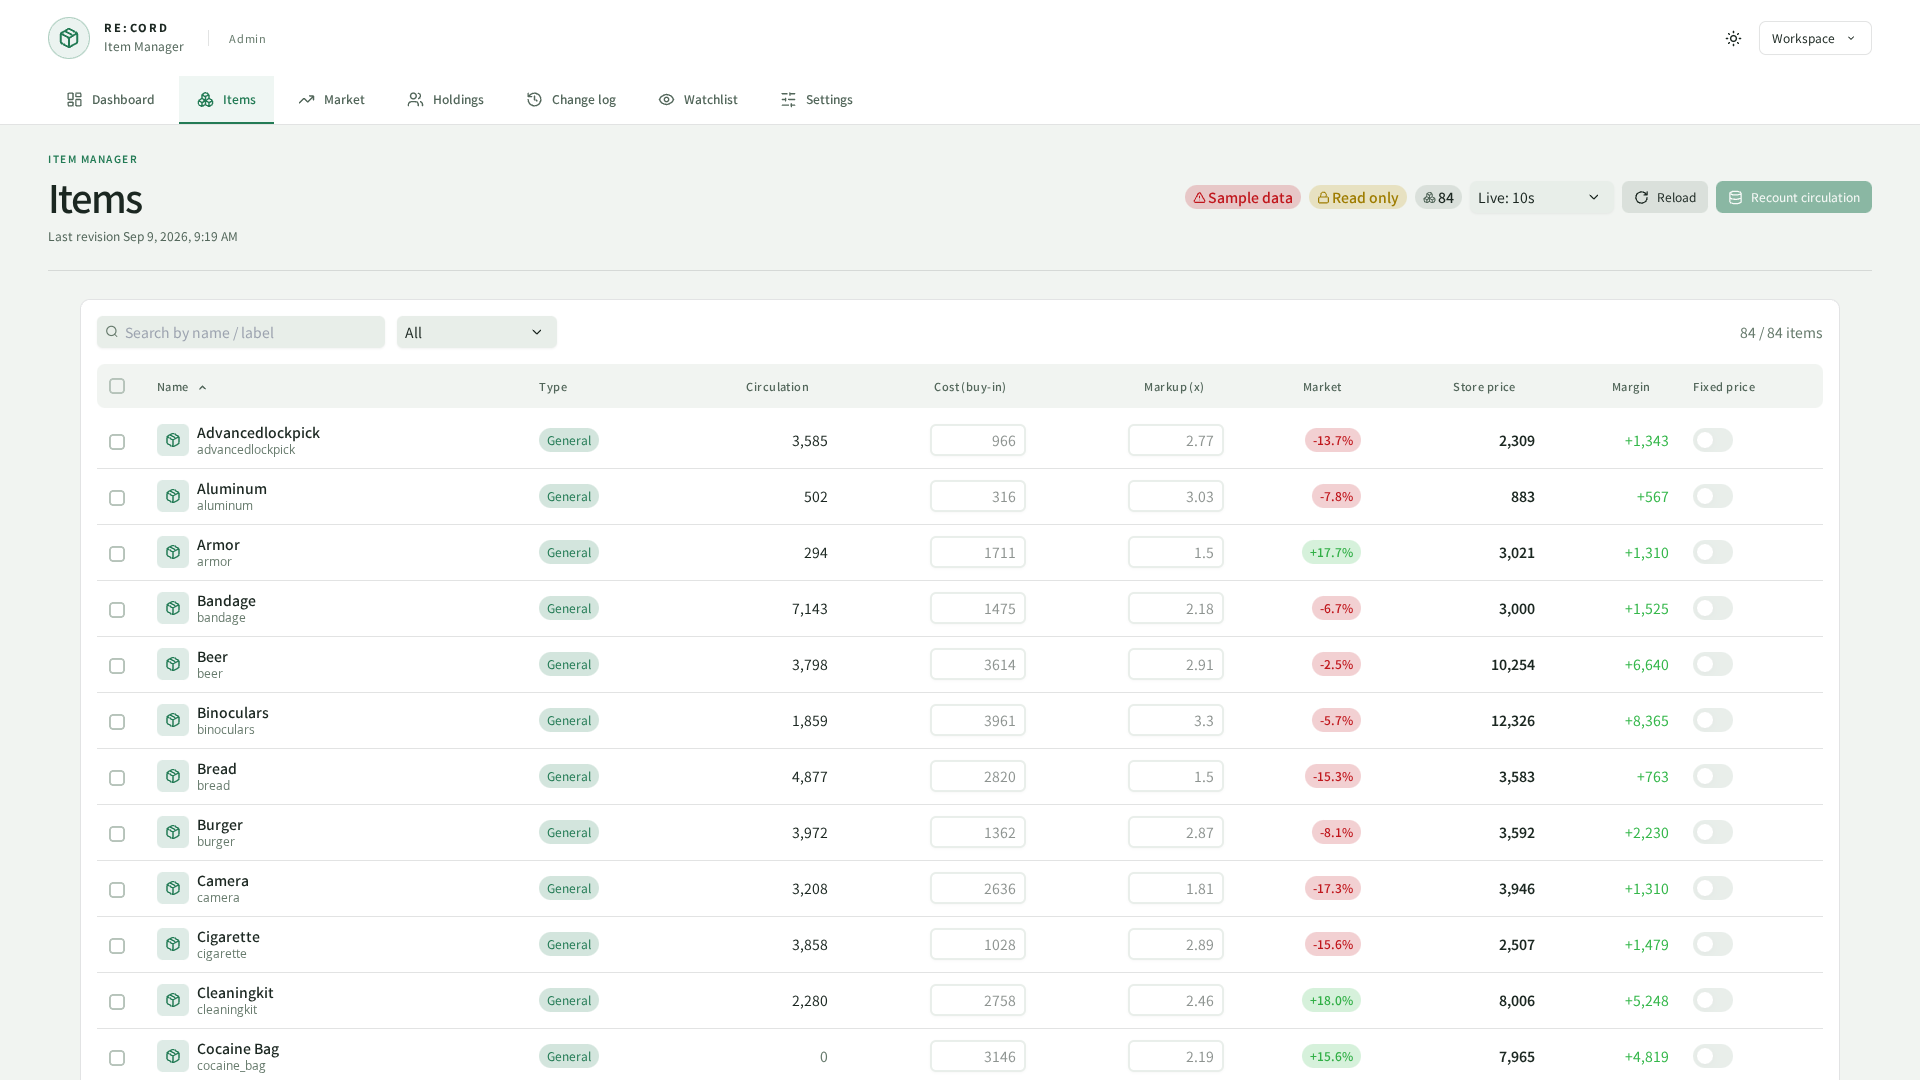Check the select-all checkbox in header
The width and height of the screenshot is (1920, 1080).
click(117, 386)
